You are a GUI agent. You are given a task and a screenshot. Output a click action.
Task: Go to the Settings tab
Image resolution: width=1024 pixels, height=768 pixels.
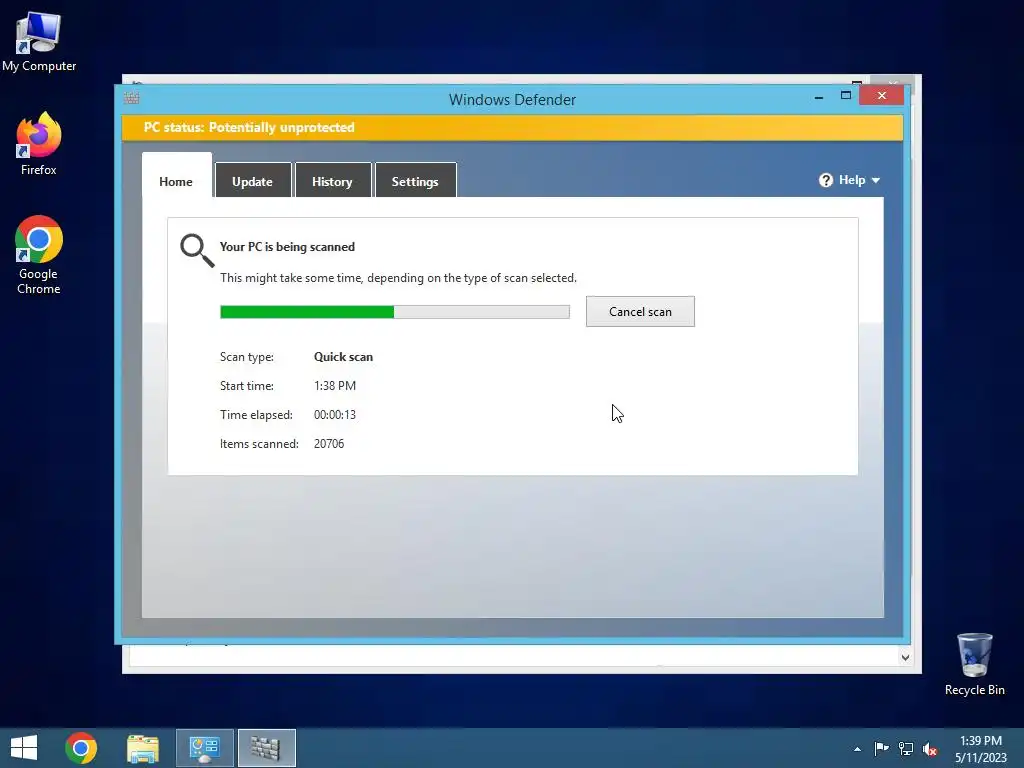tap(415, 180)
